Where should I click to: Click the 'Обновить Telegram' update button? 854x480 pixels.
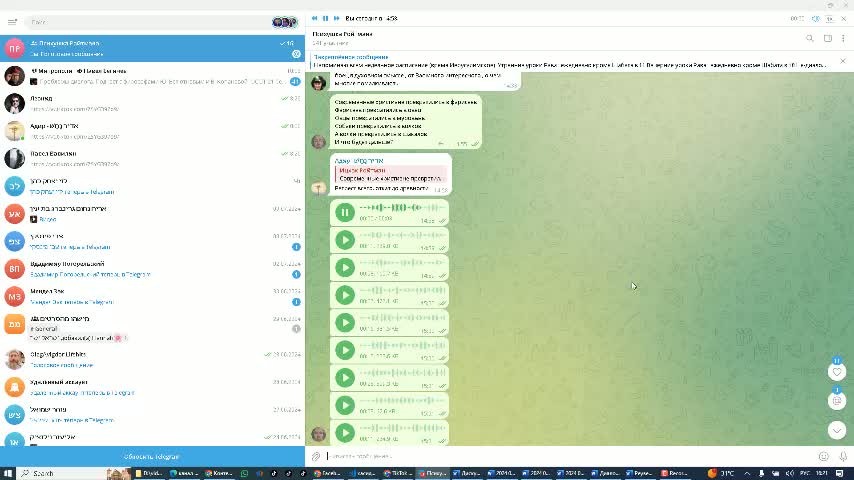click(152, 457)
